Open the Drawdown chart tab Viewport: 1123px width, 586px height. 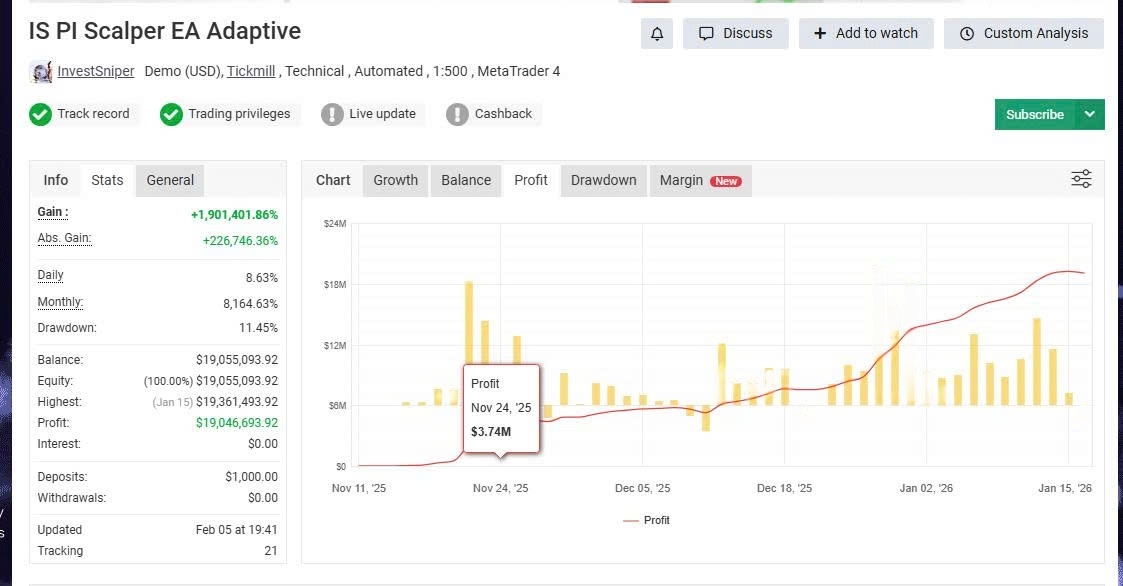pyautogui.click(x=603, y=180)
